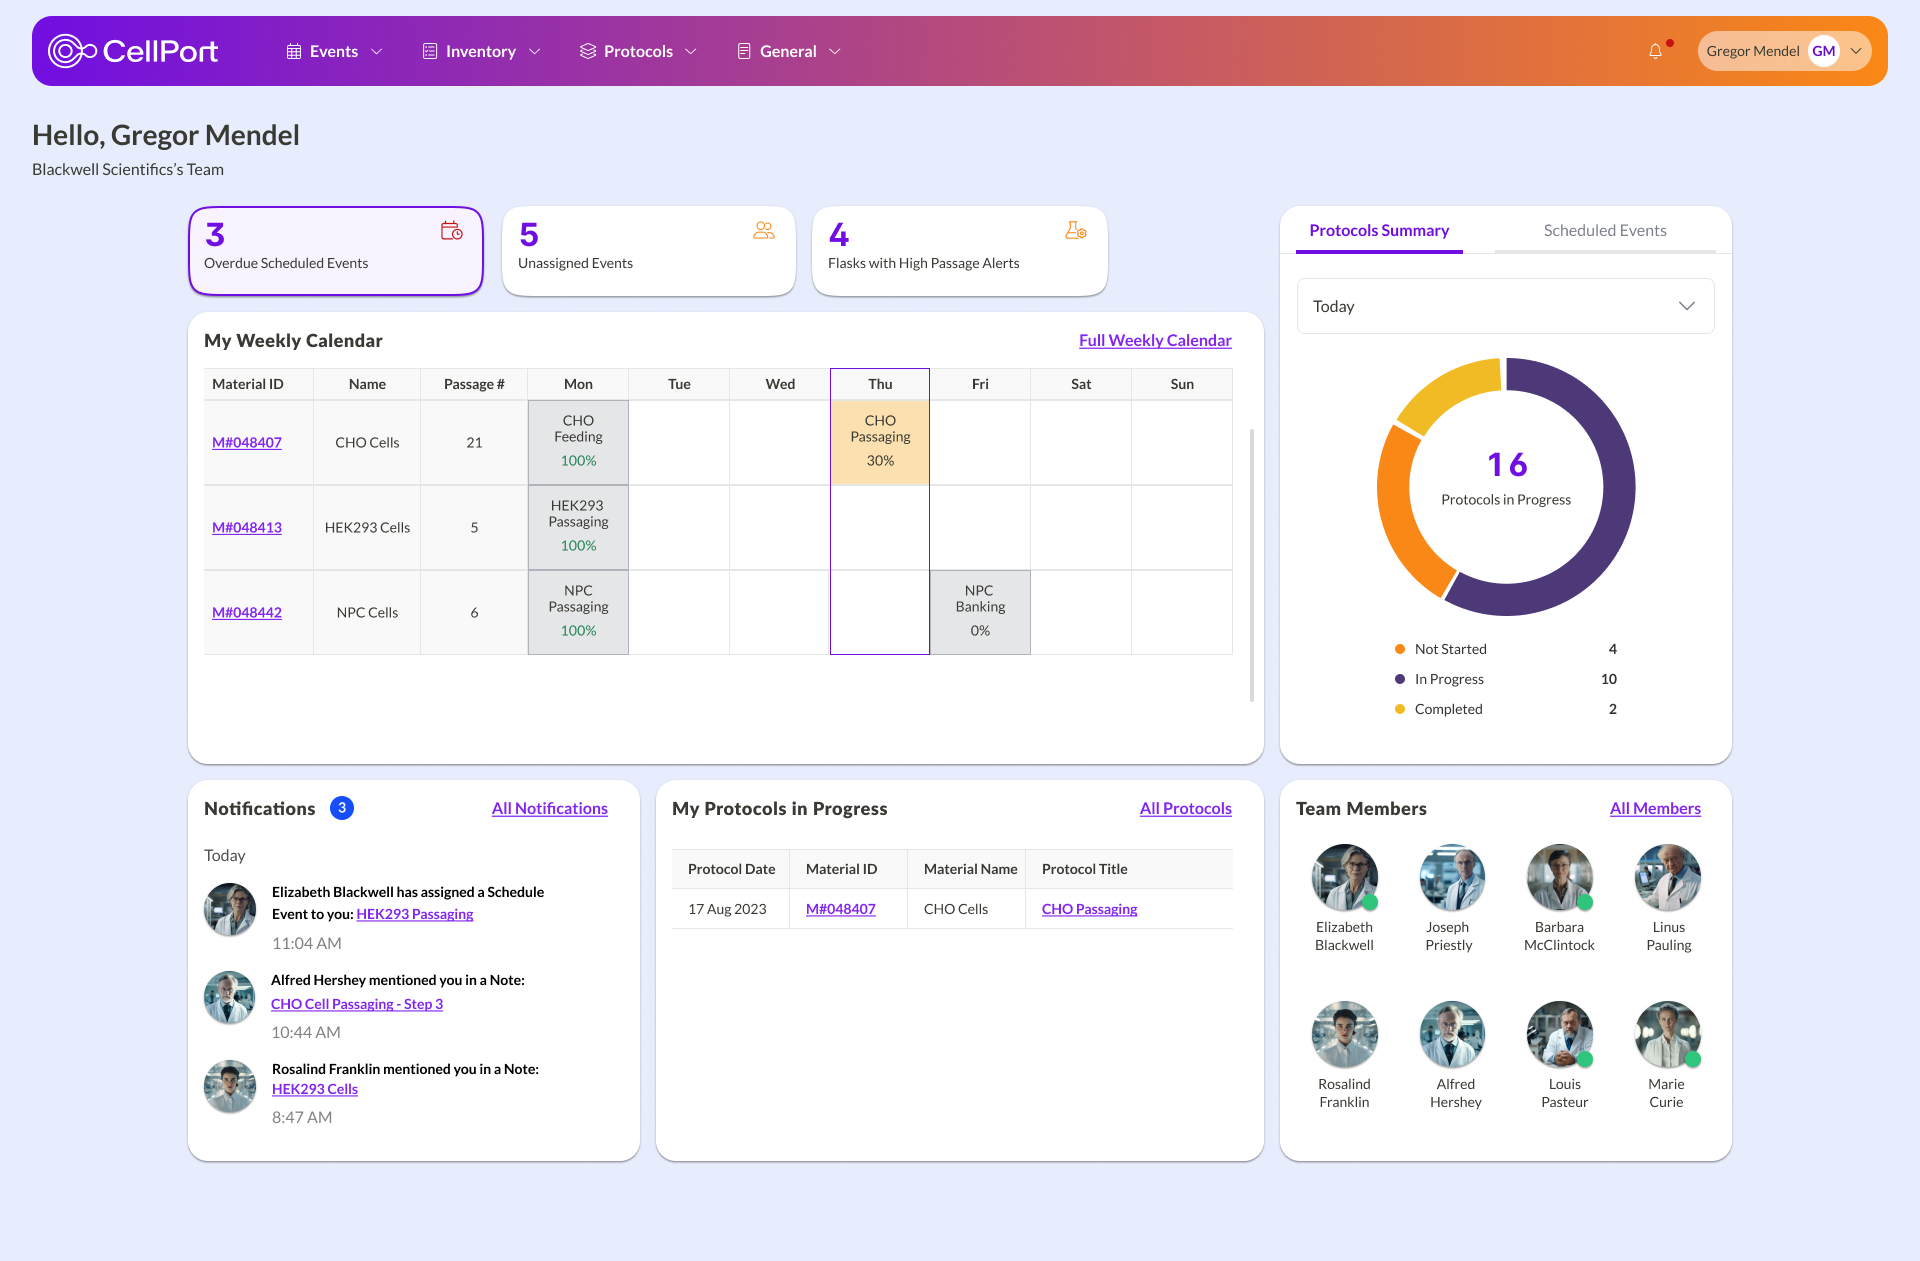Expand the Inventory menu chevron
Screen dimensions: 1920x1261
tap(535, 51)
